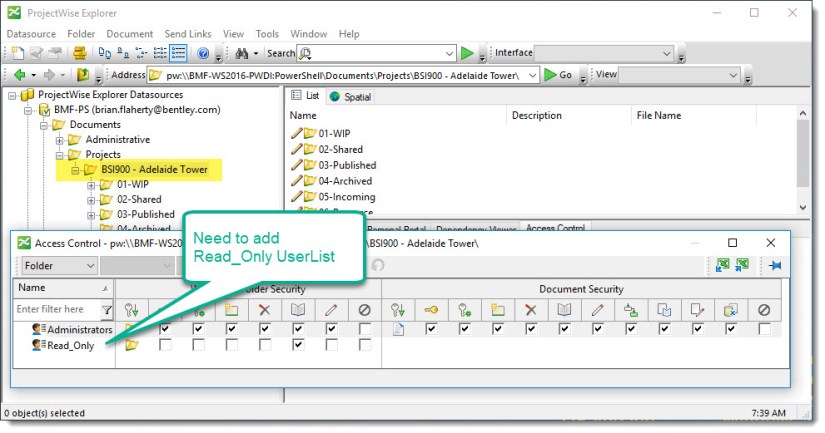This screenshot has height=433, width=825.
Task: Open Help via blue question icon
Action: tap(203, 53)
